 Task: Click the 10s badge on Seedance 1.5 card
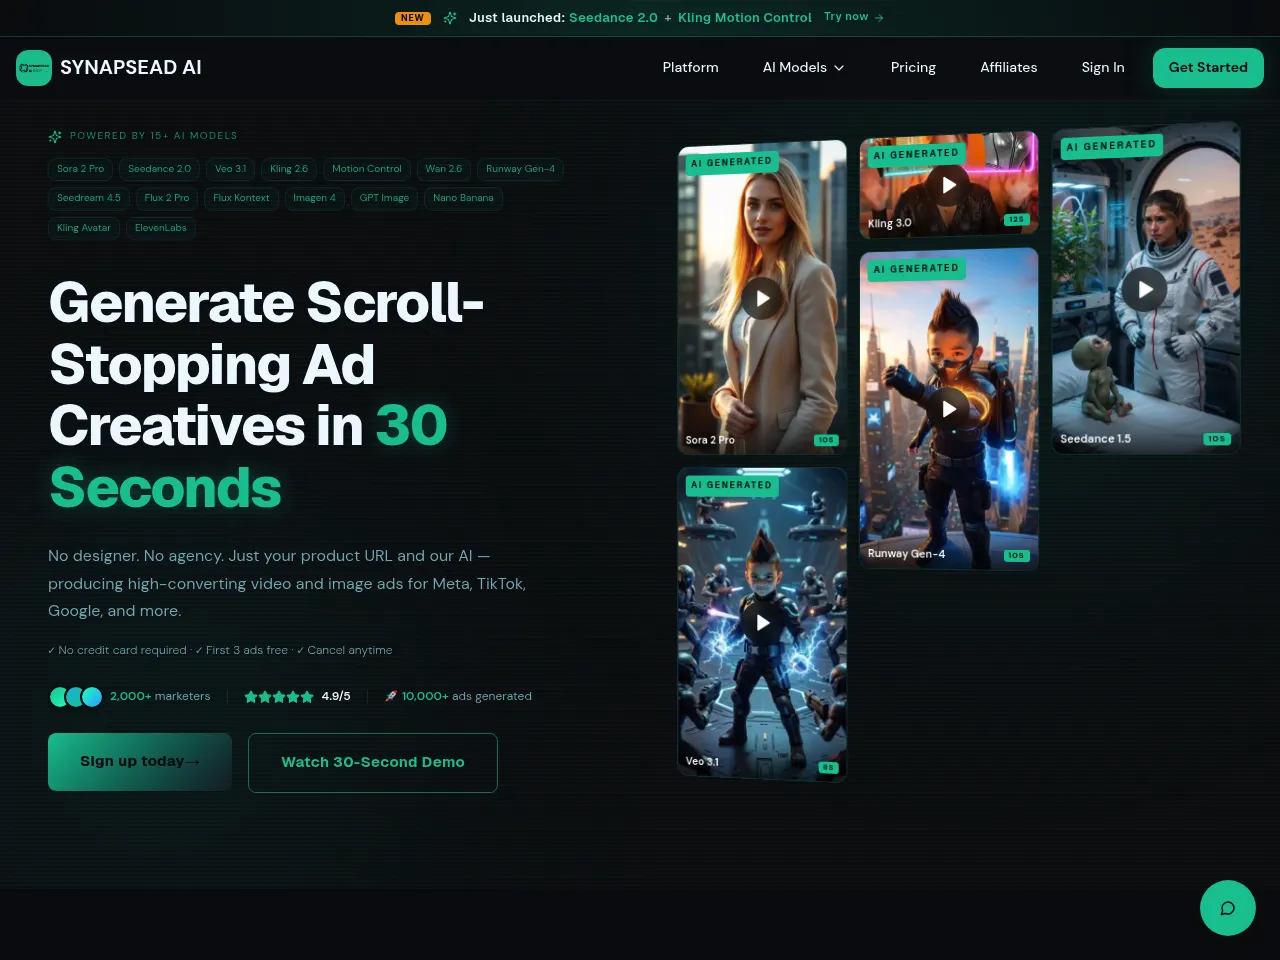(x=1216, y=439)
